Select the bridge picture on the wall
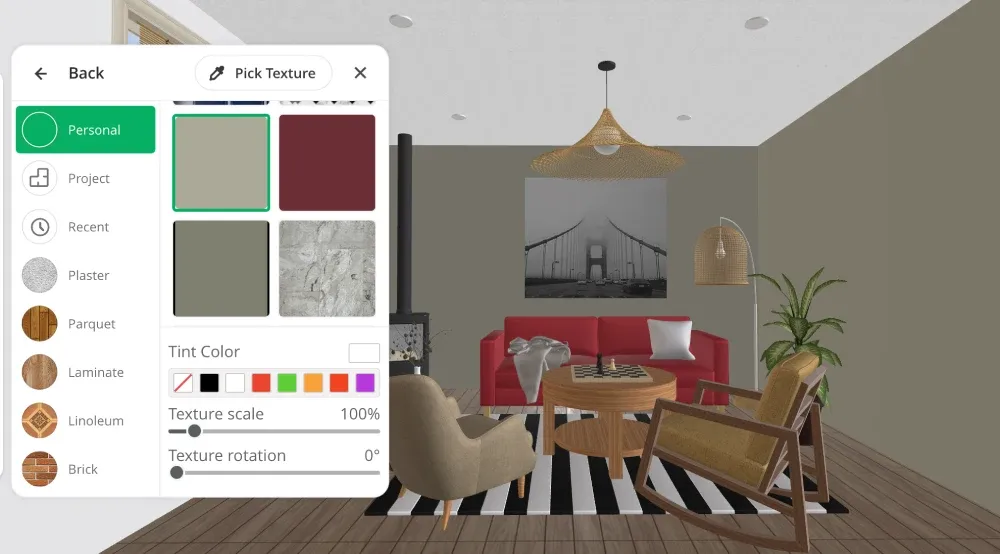 tap(596, 238)
